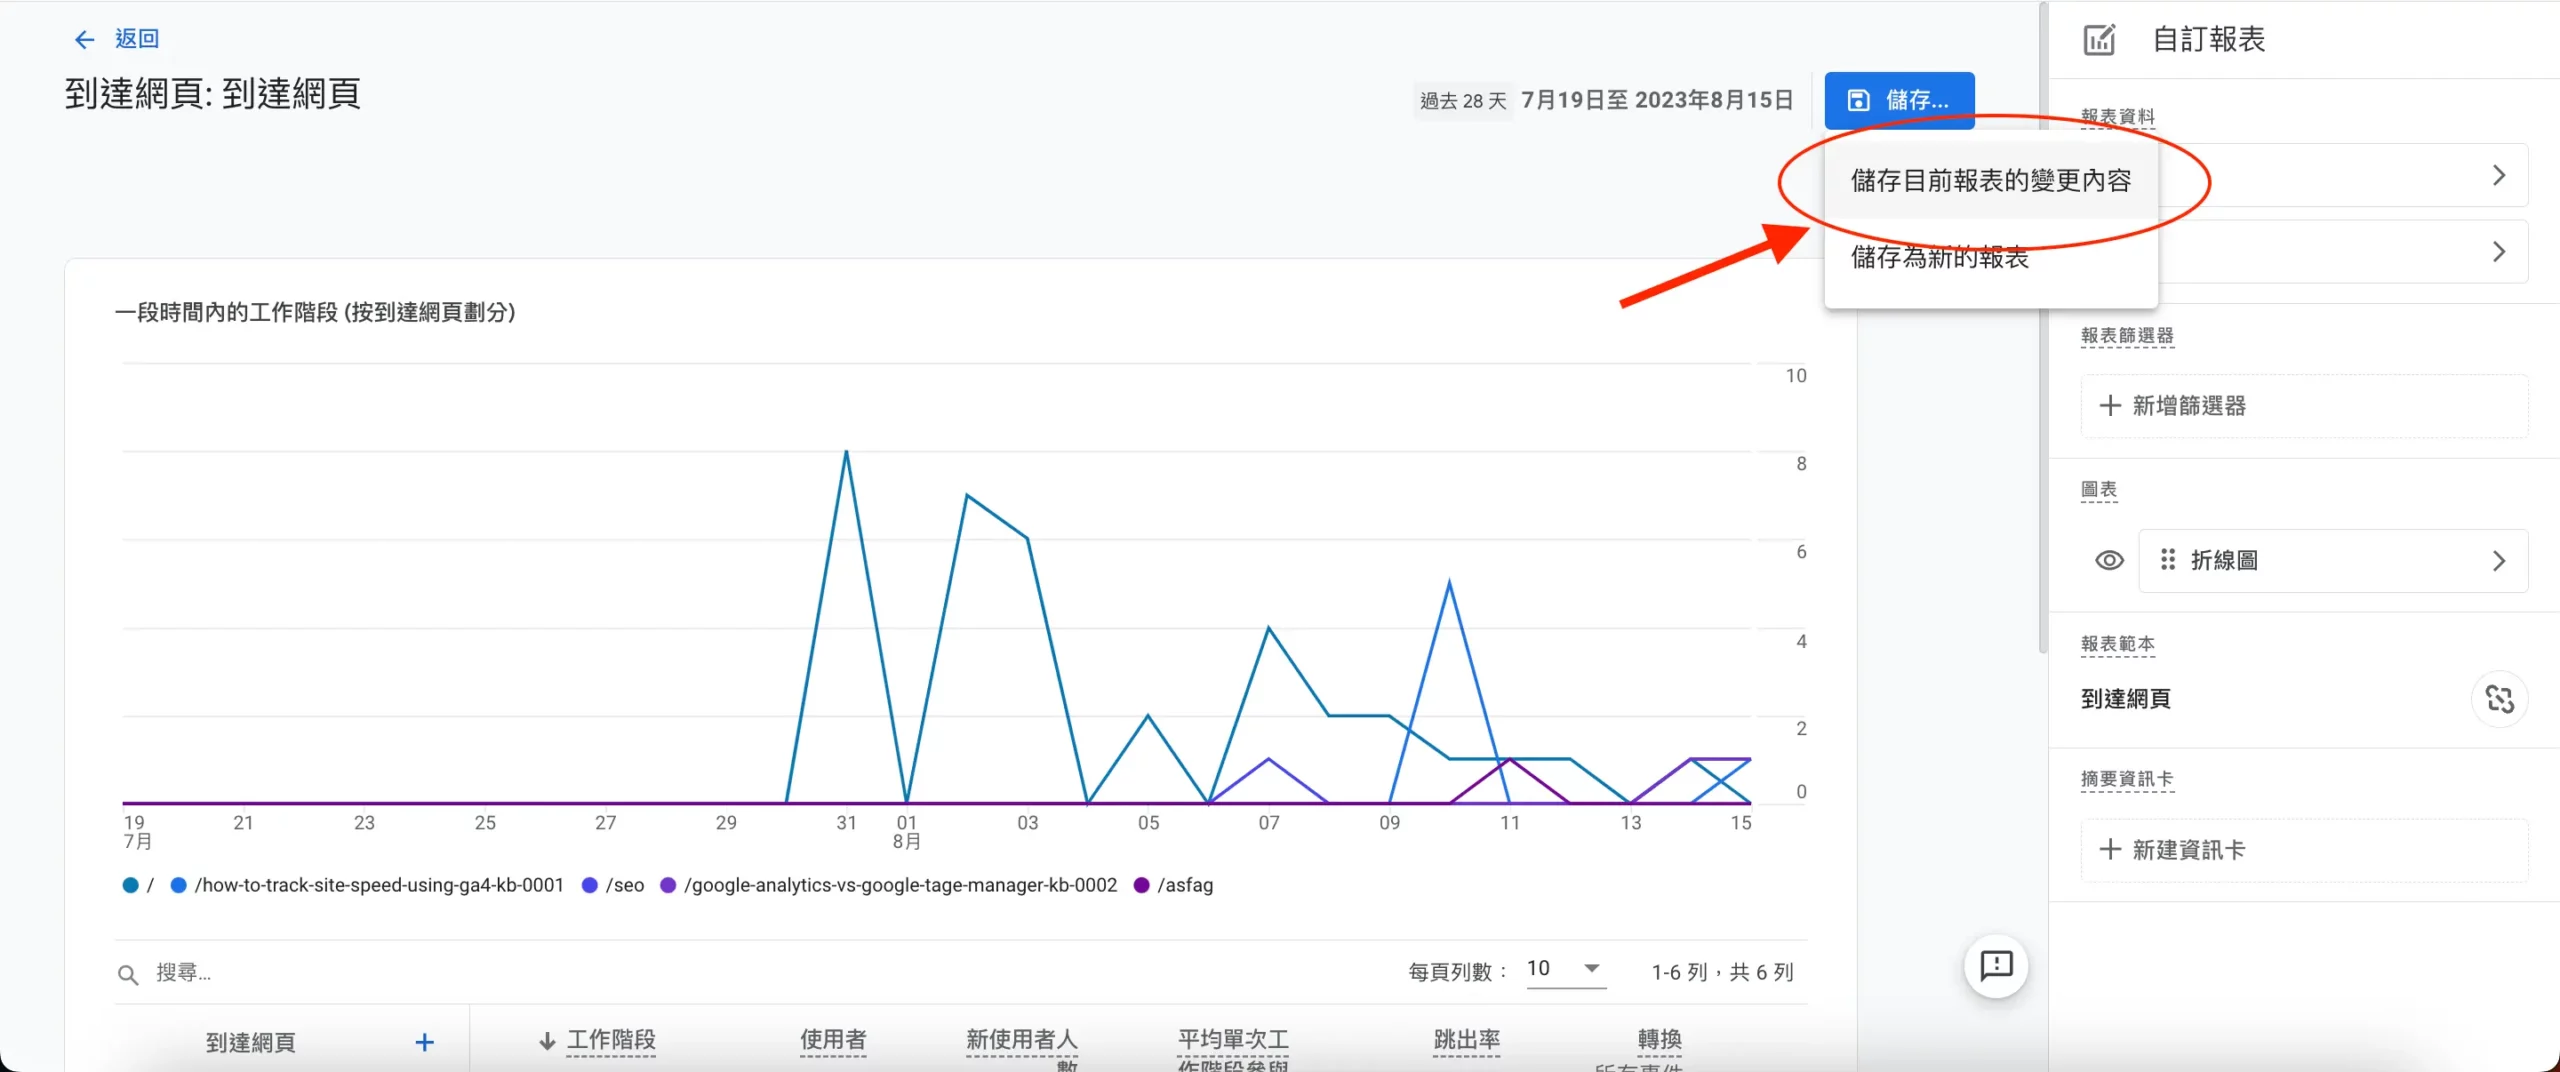Open the 折線圖 chart settings chevron

pyautogui.click(x=2498, y=560)
